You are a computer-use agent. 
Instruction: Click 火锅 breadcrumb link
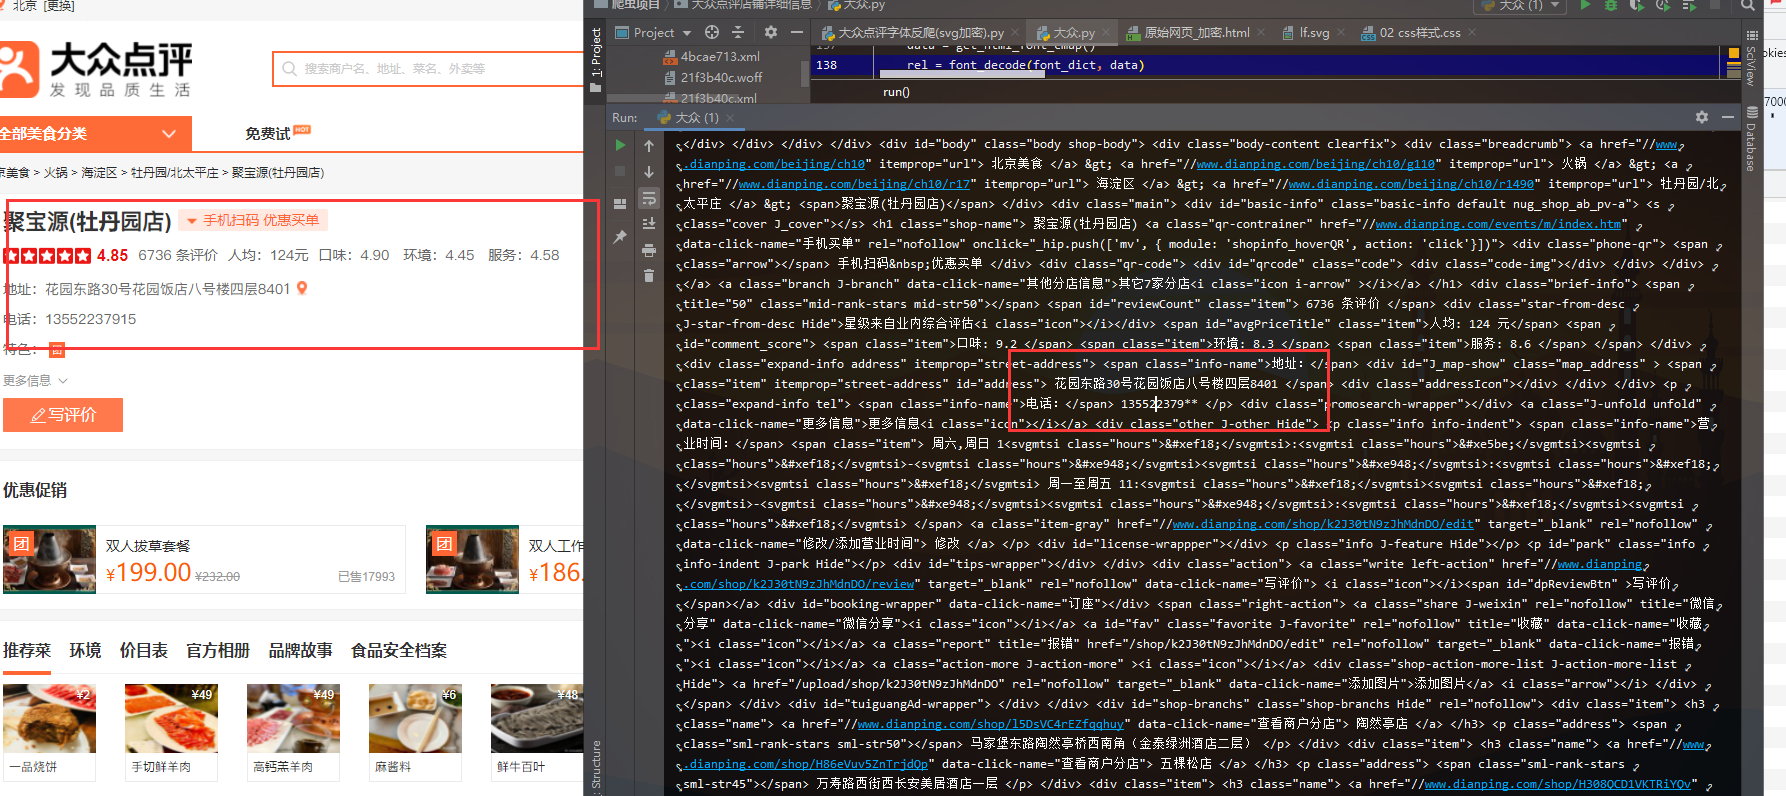56,173
